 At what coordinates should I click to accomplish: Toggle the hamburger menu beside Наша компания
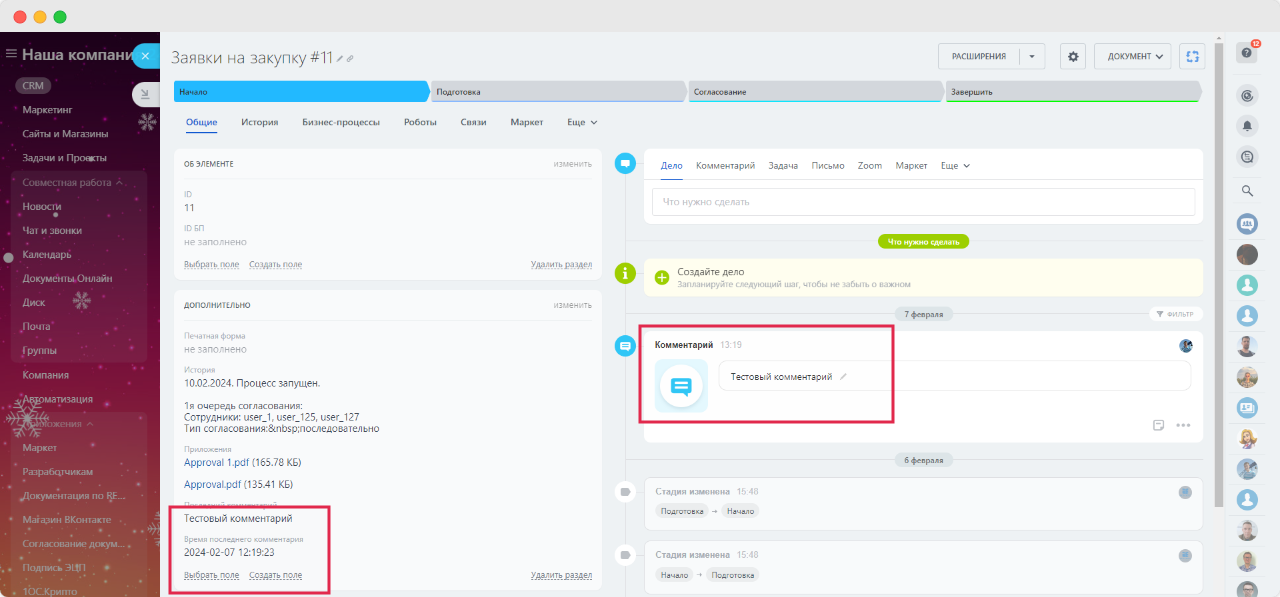click(x=11, y=55)
